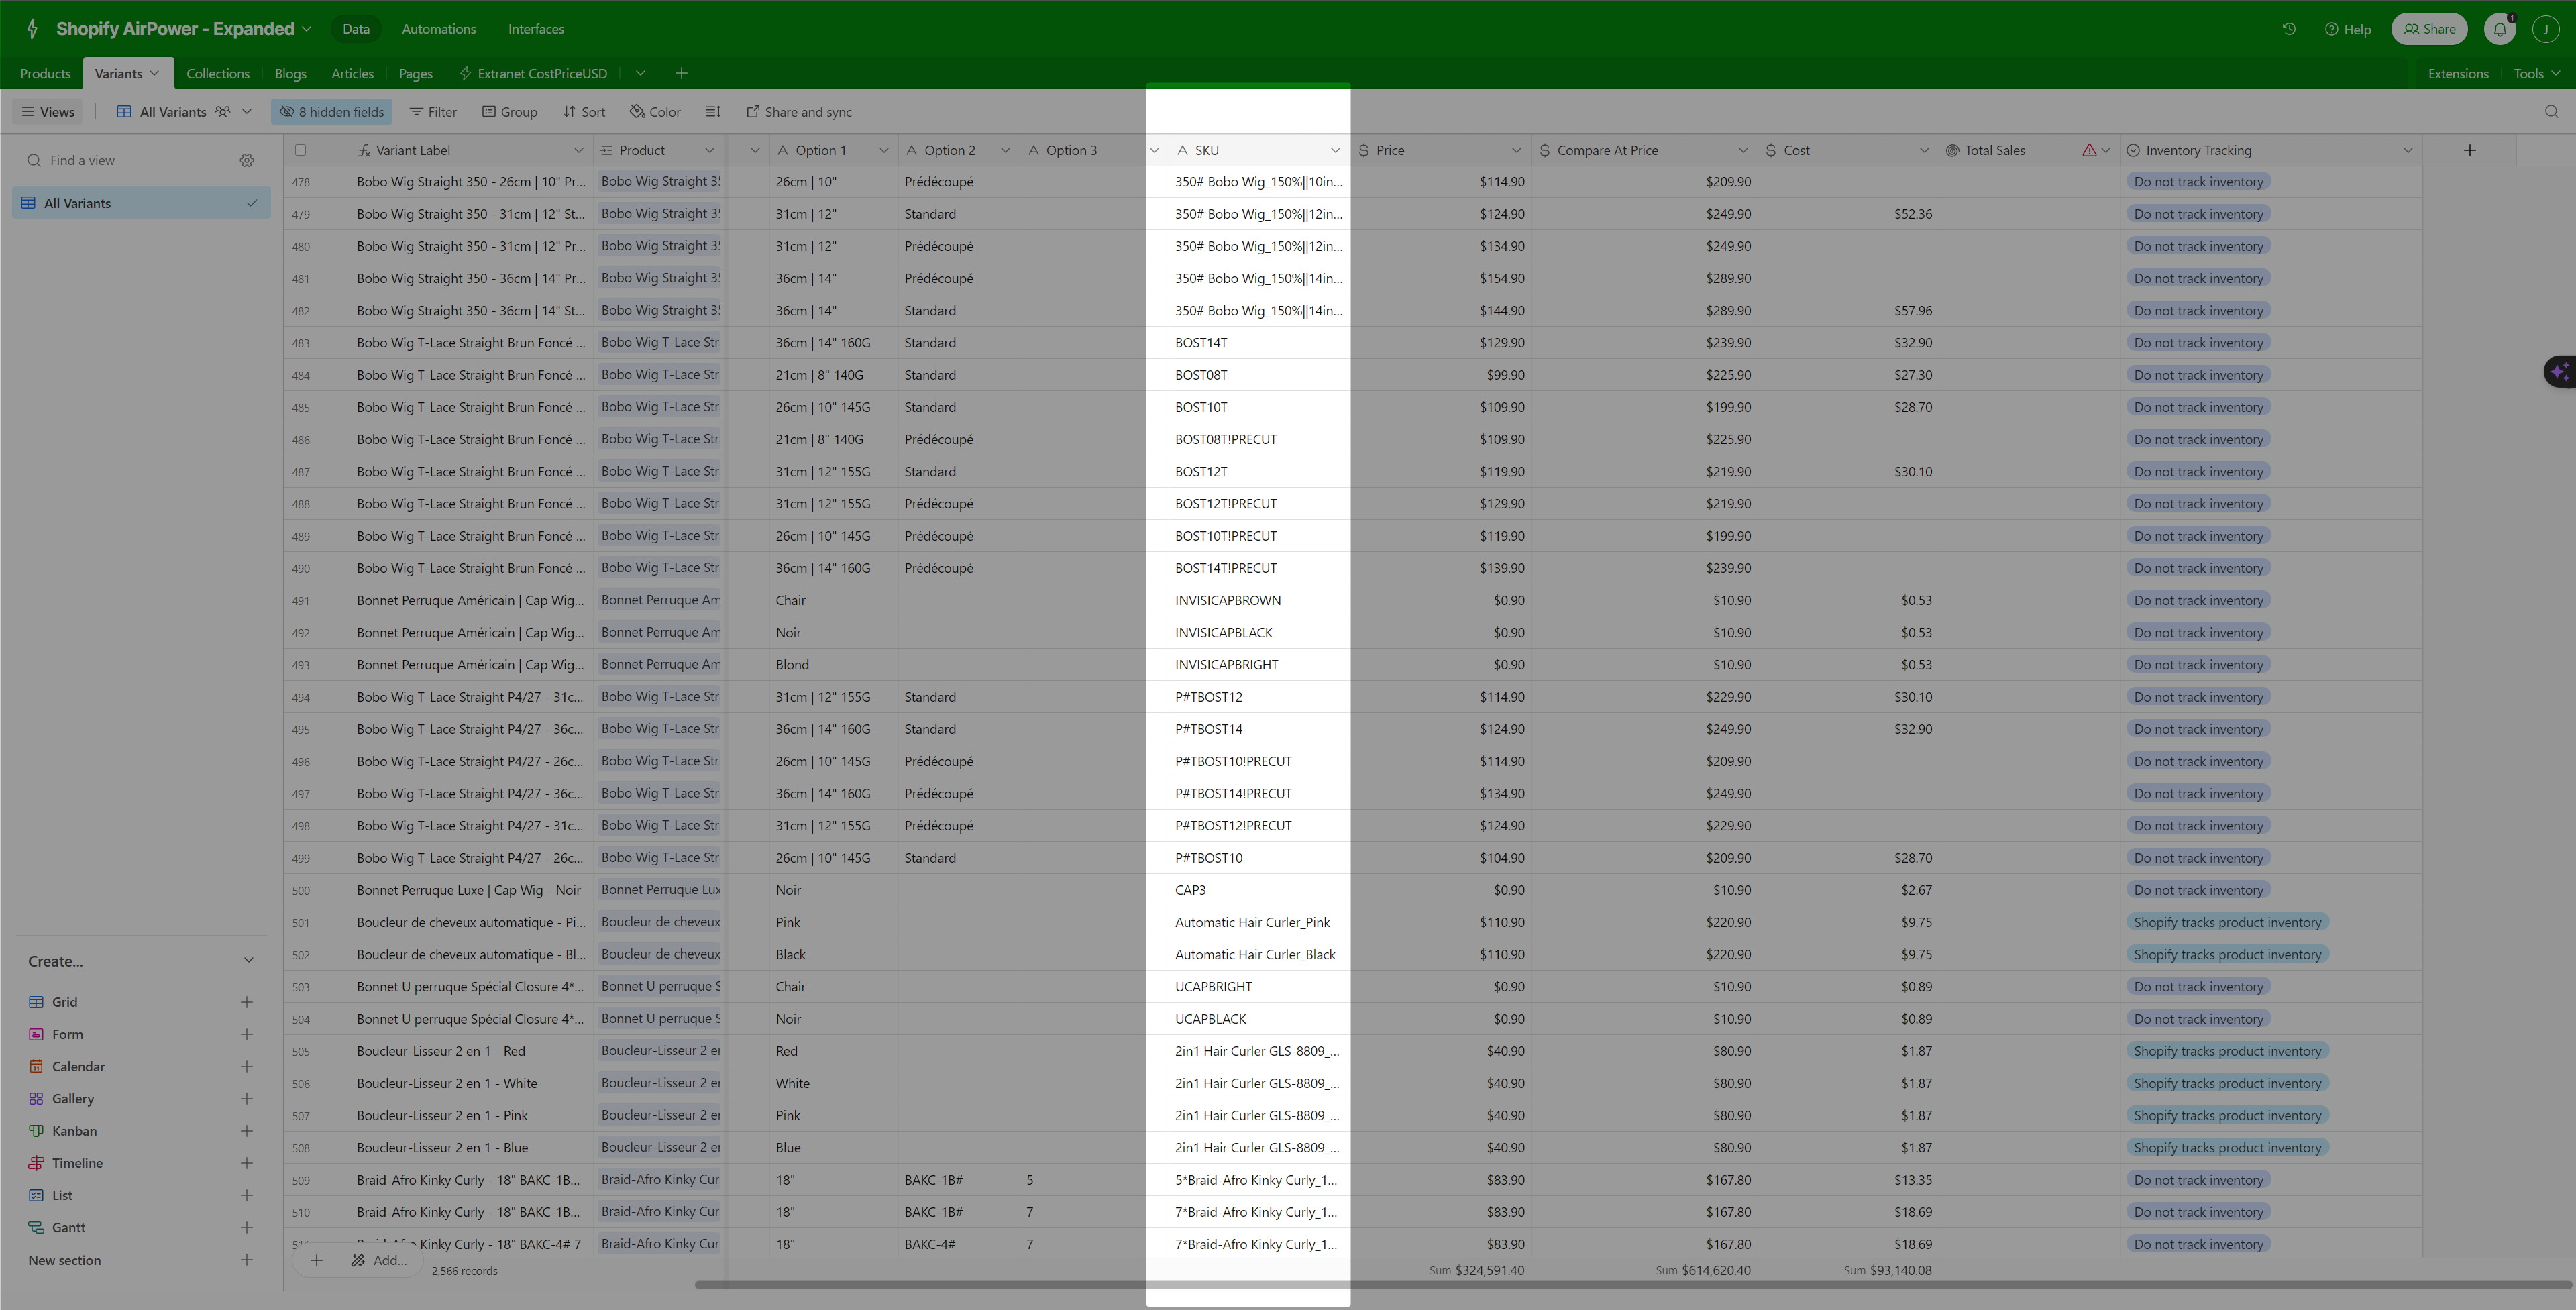Open base history clock icon
2576x1310 pixels.
coord(2289,29)
